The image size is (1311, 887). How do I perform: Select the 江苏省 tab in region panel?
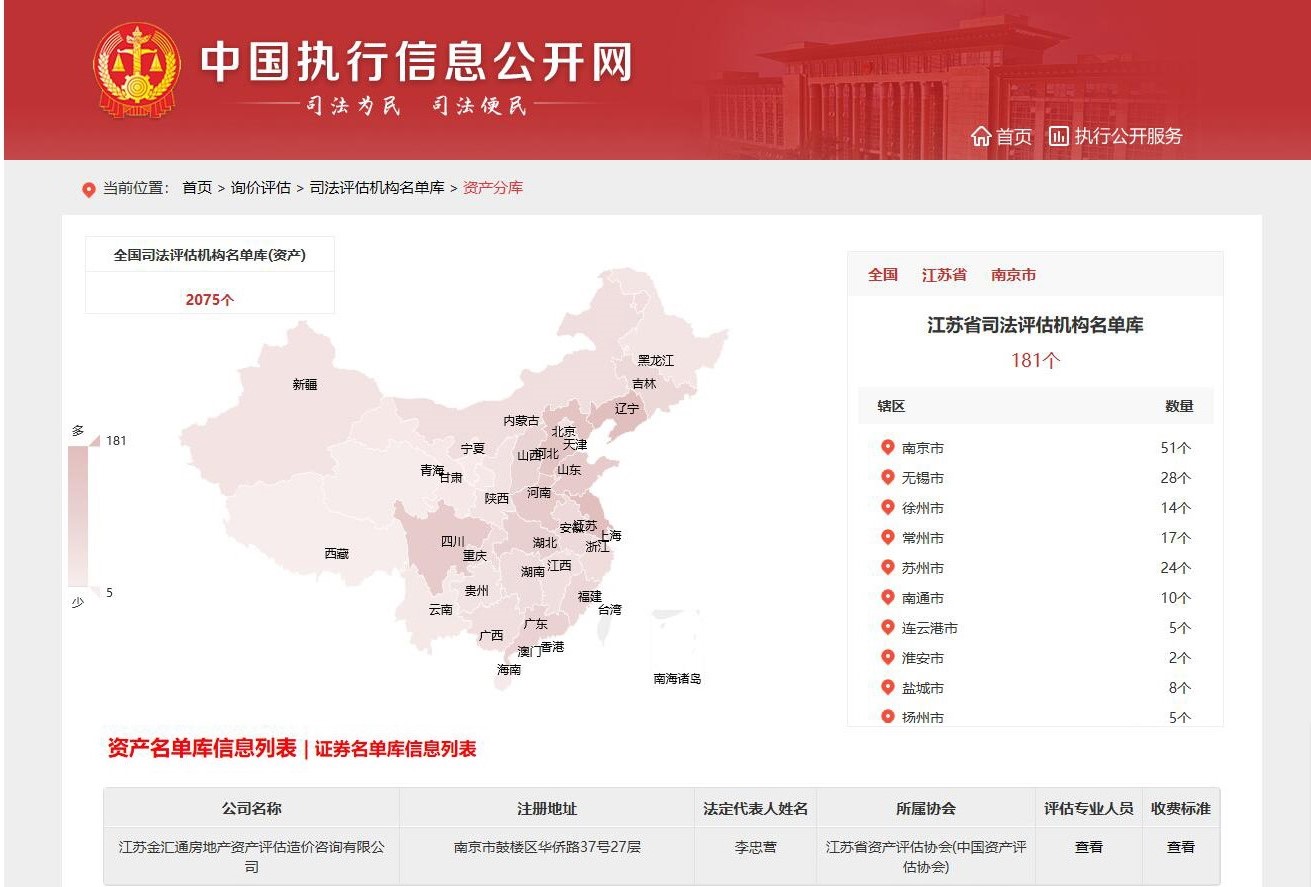pyautogui.click(x=944, y=275)
